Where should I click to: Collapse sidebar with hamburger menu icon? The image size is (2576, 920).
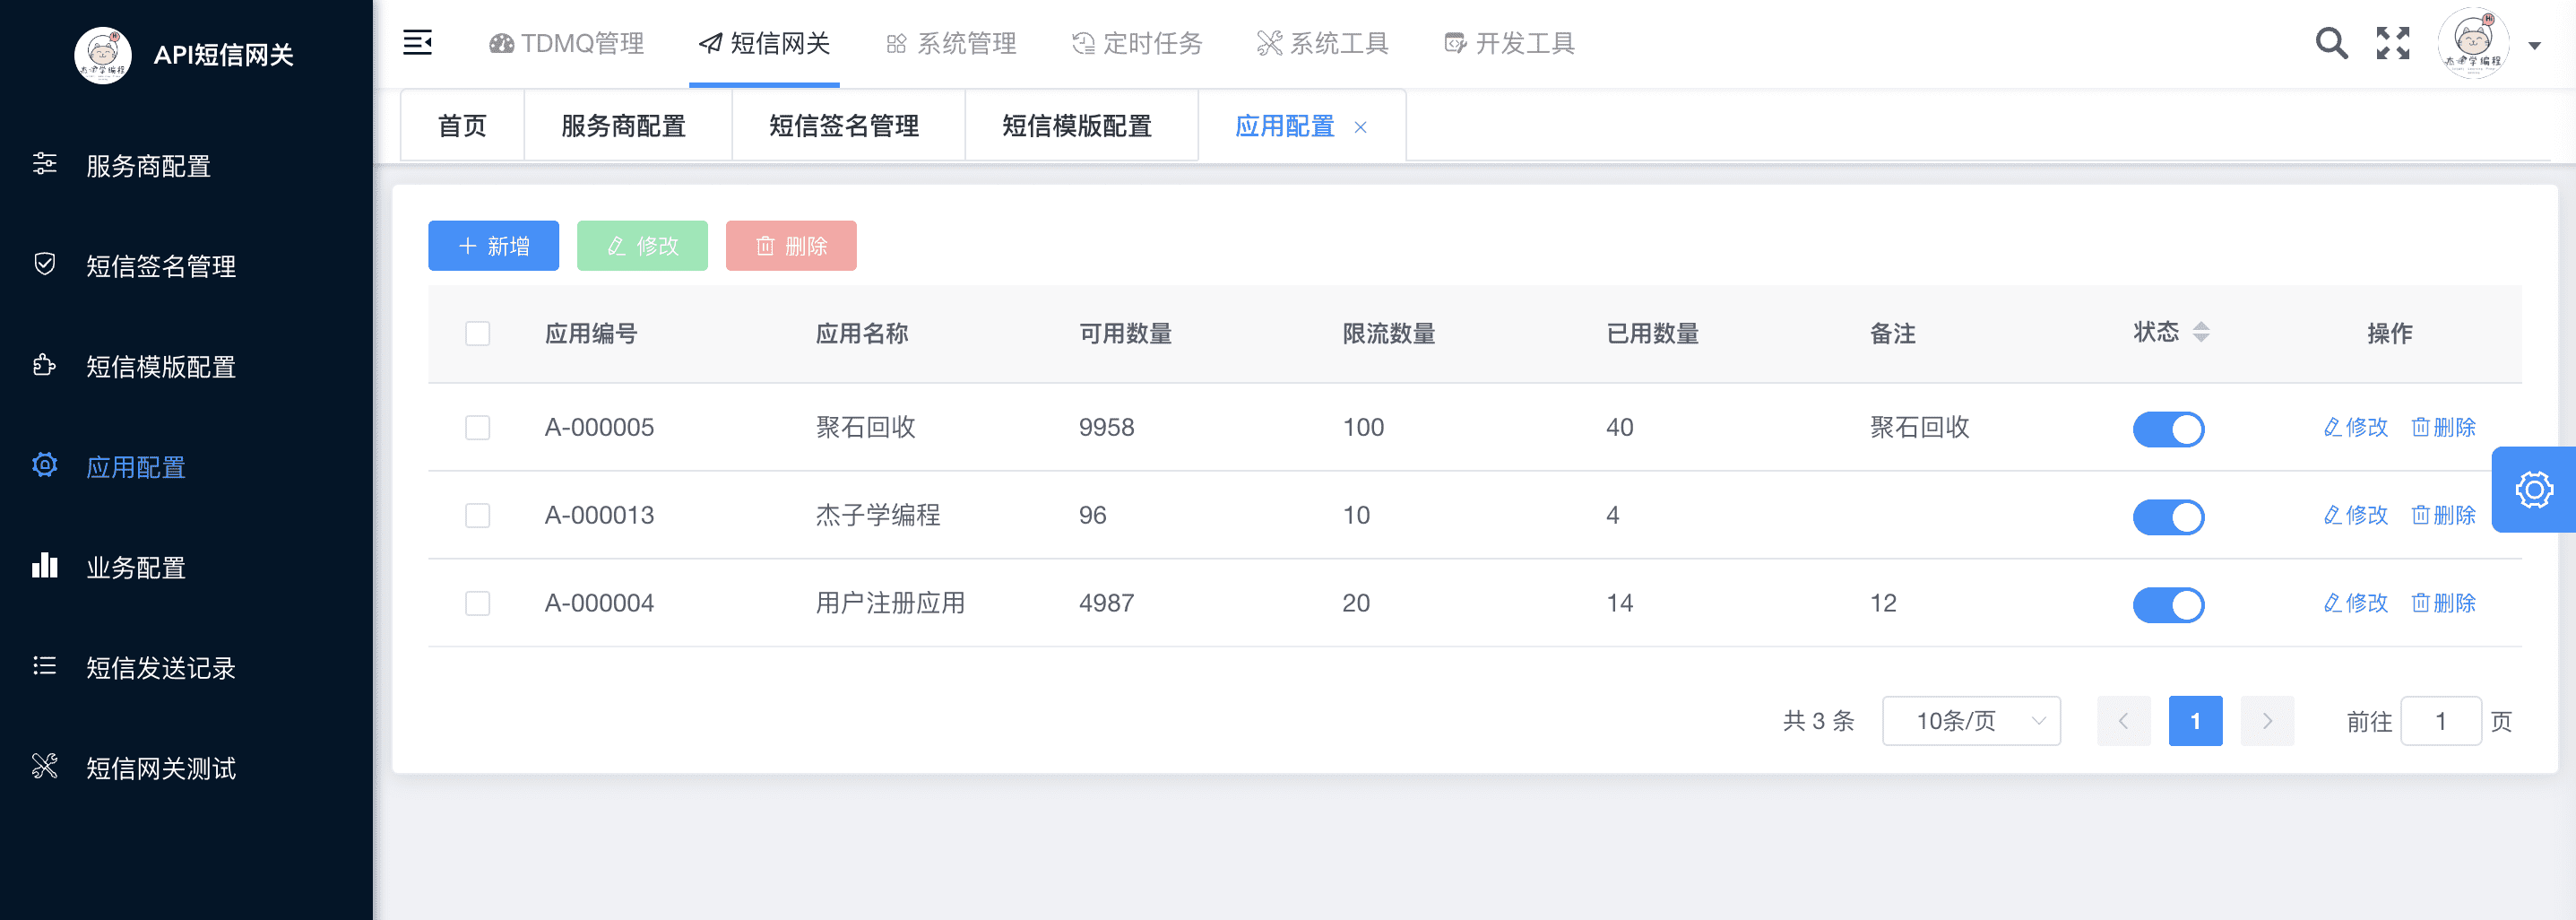[x=417, y=43]
